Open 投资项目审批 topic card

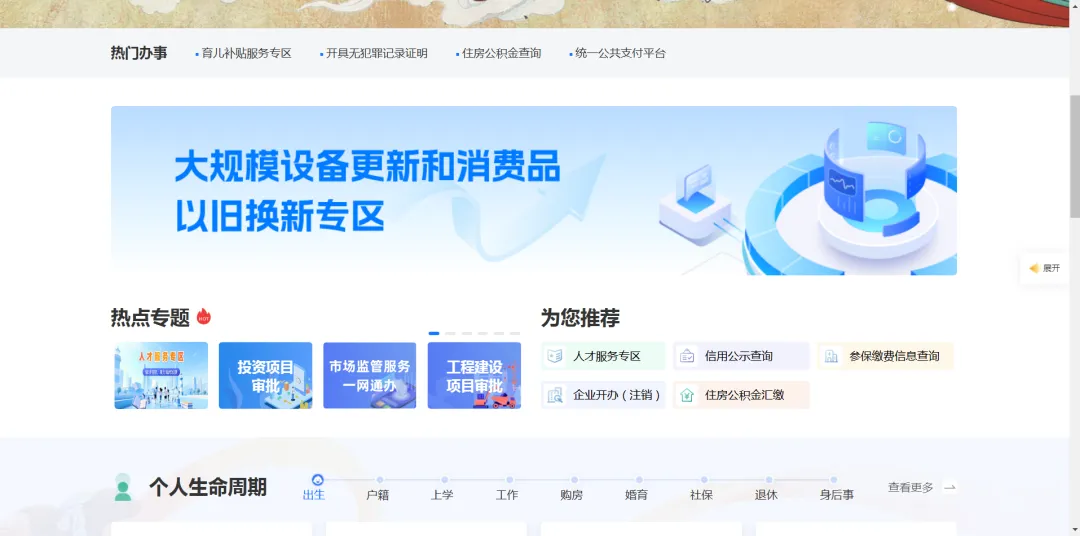pos(265,375)
